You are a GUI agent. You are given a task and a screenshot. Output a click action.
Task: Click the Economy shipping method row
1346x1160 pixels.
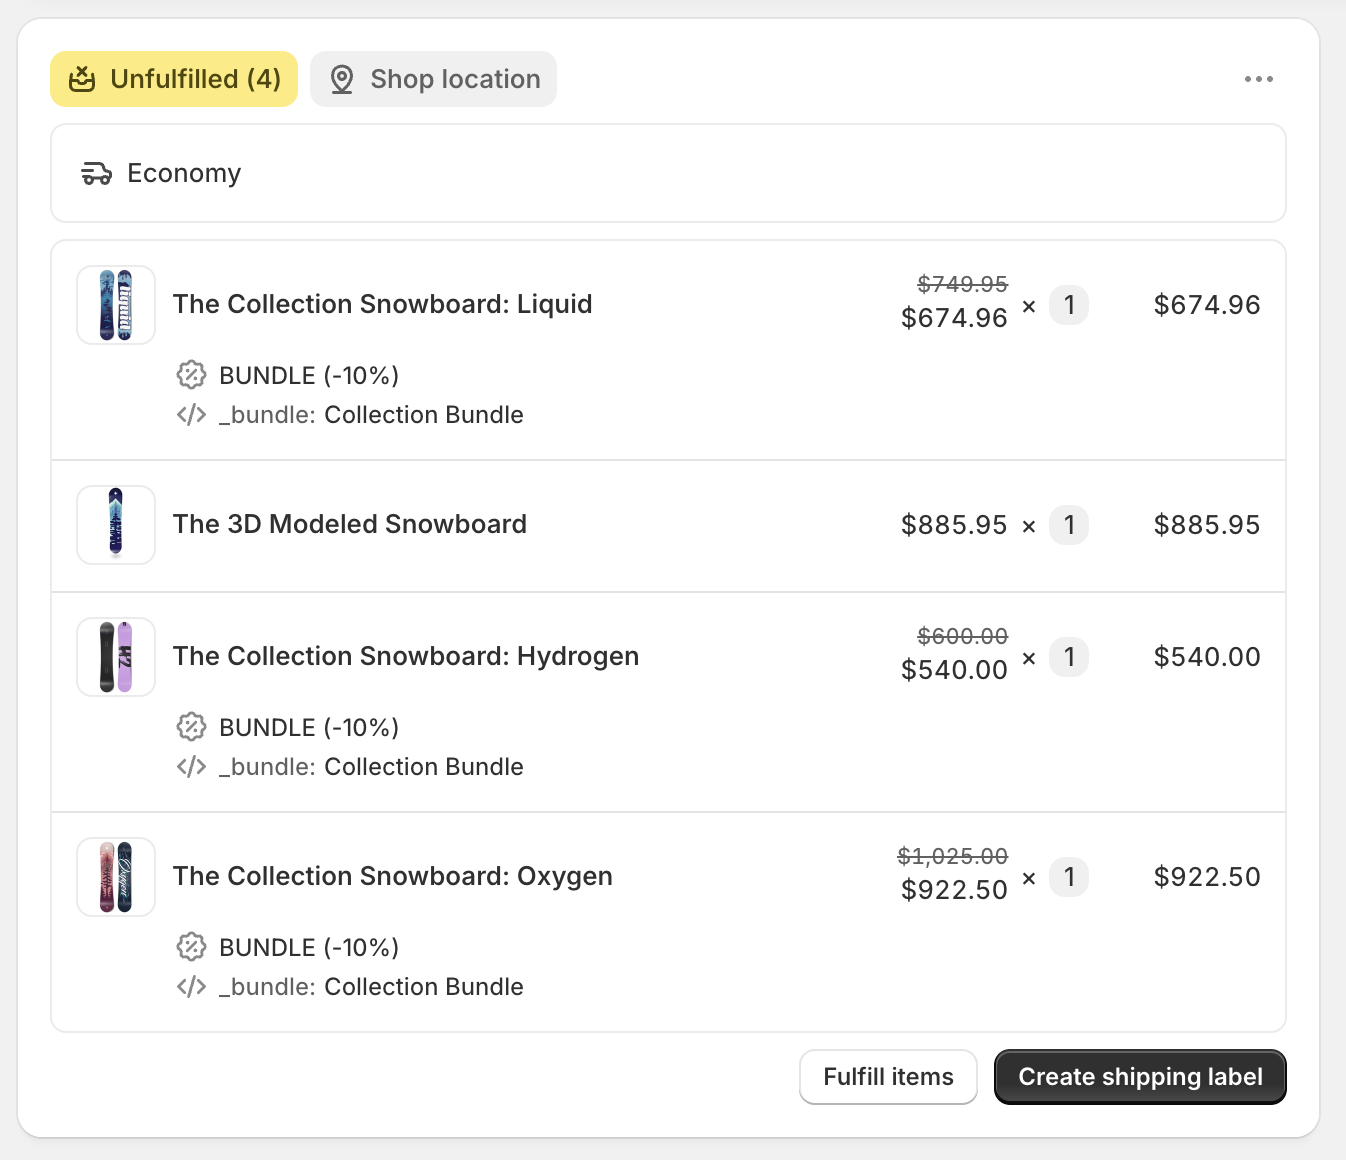click(668, 172)
